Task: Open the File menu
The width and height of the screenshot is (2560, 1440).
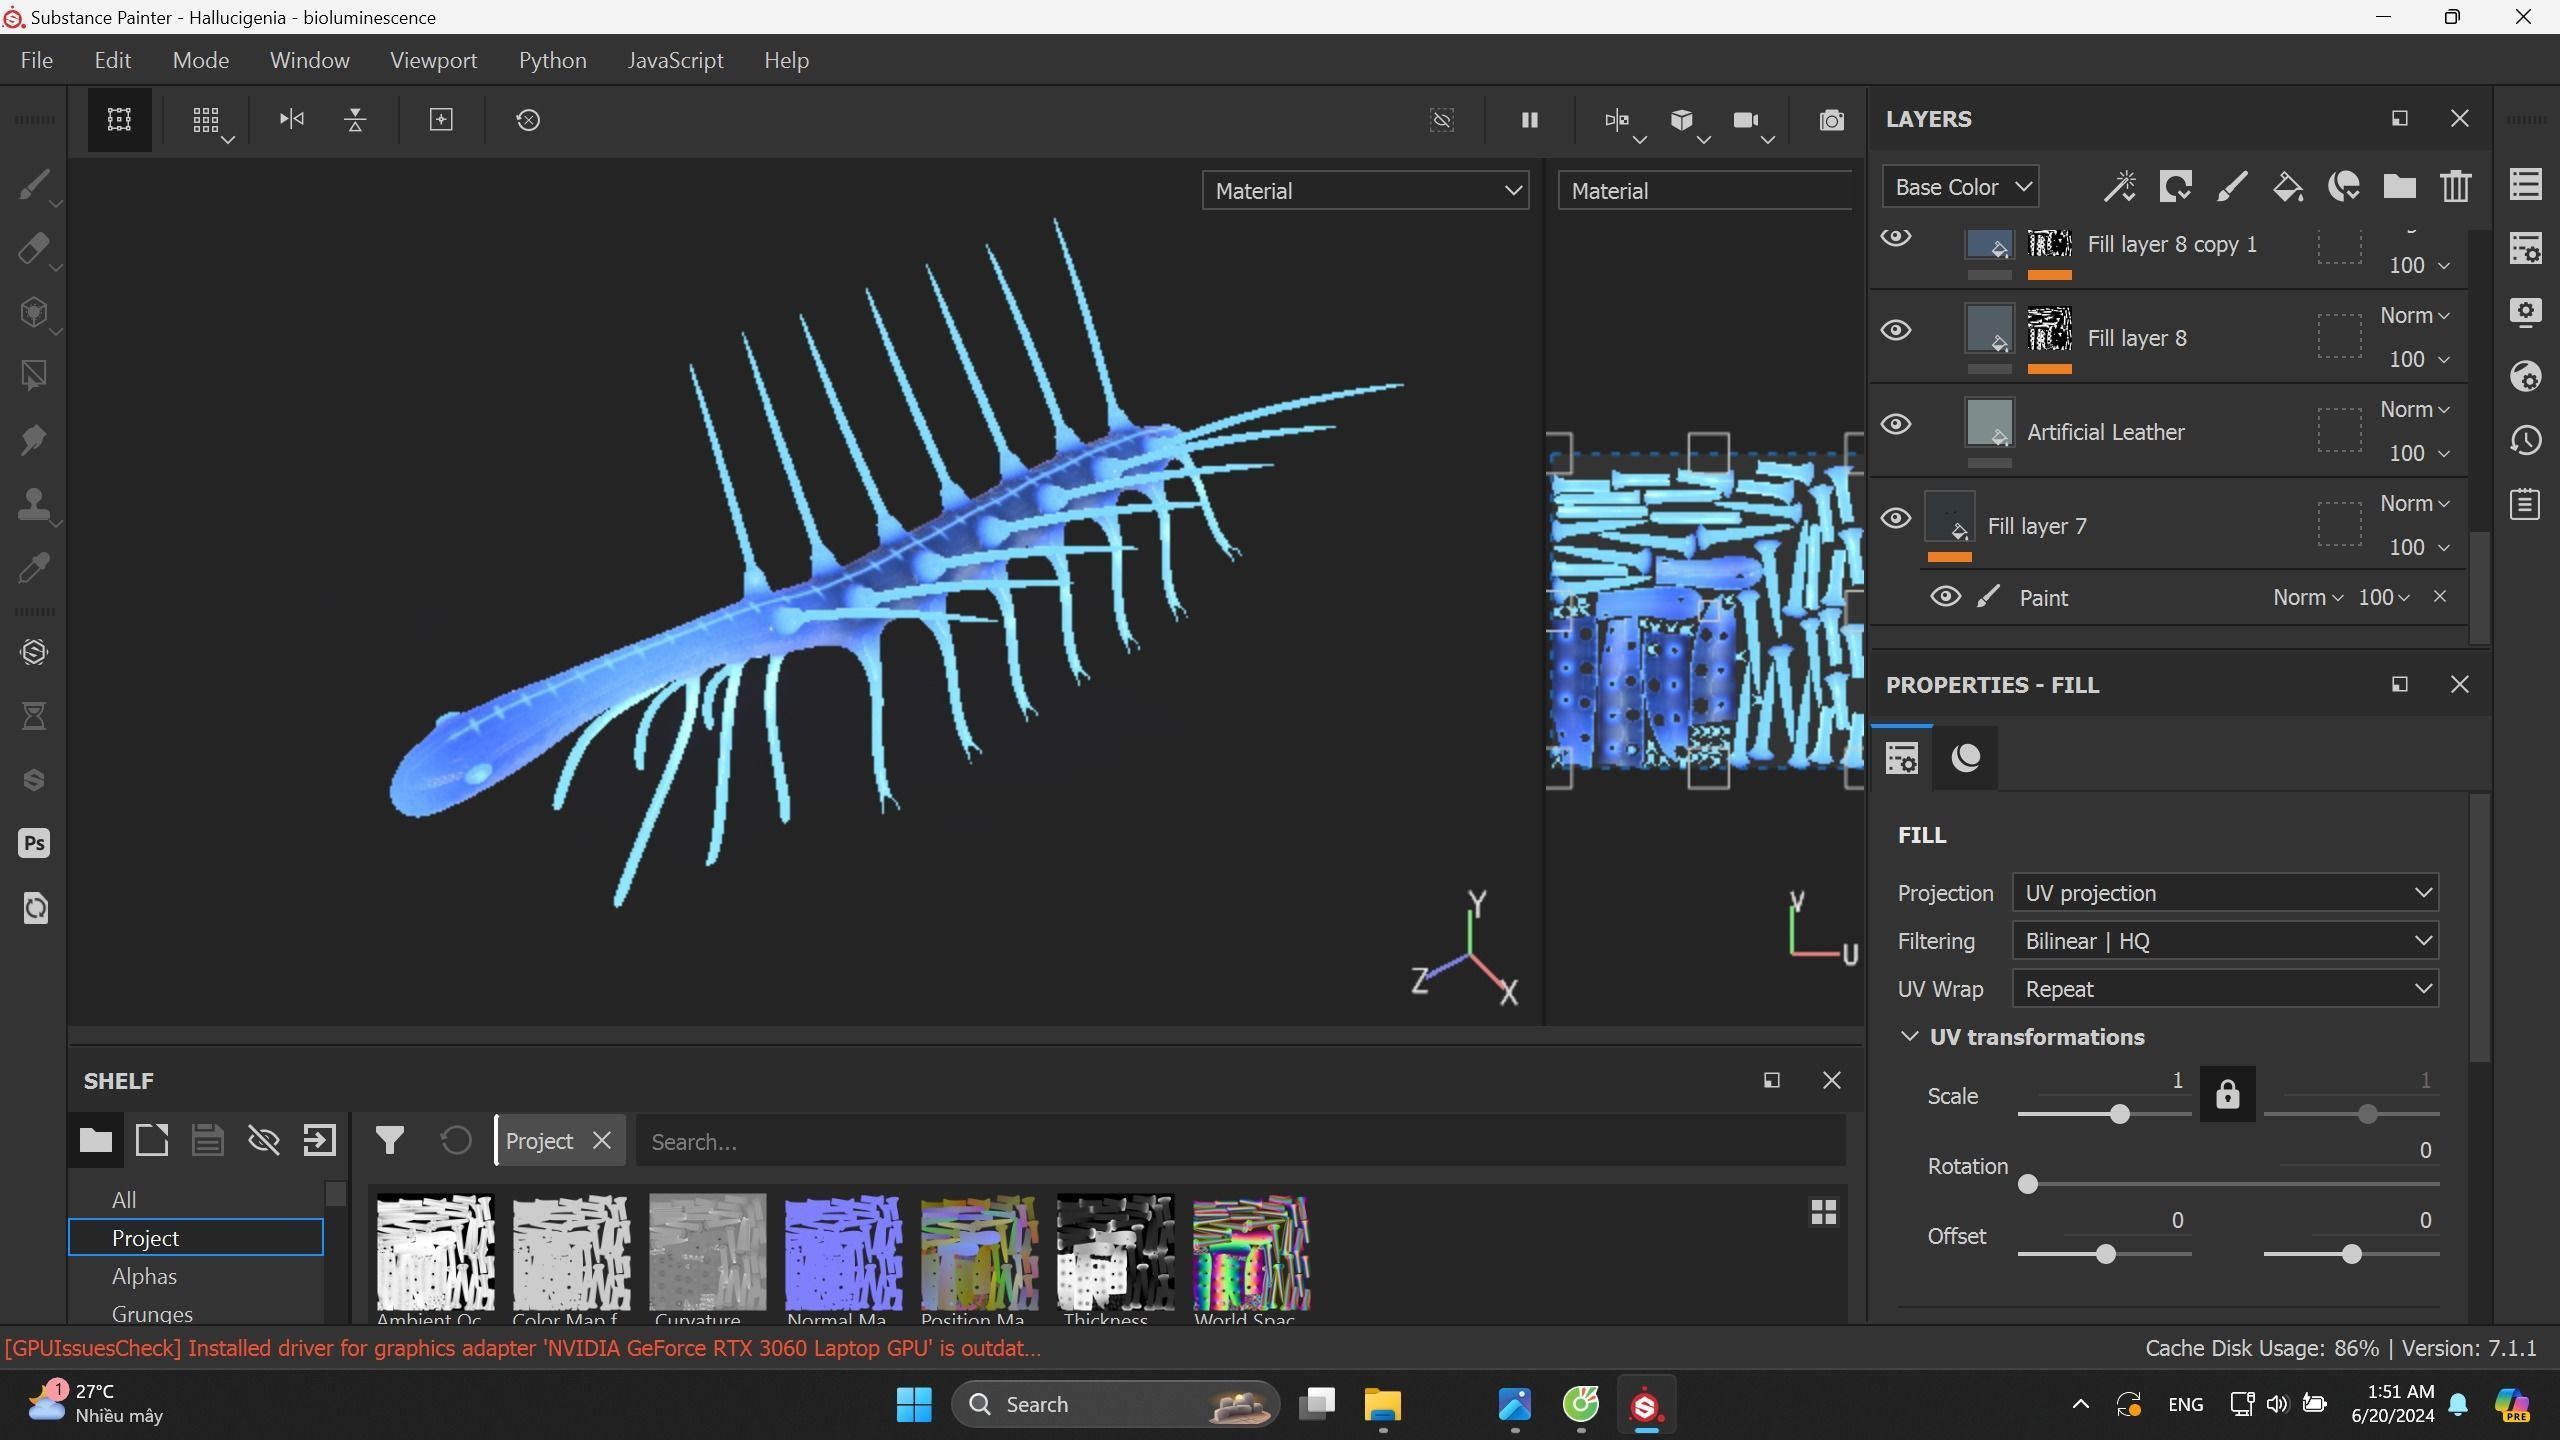Action: click(x=37, y=61)
